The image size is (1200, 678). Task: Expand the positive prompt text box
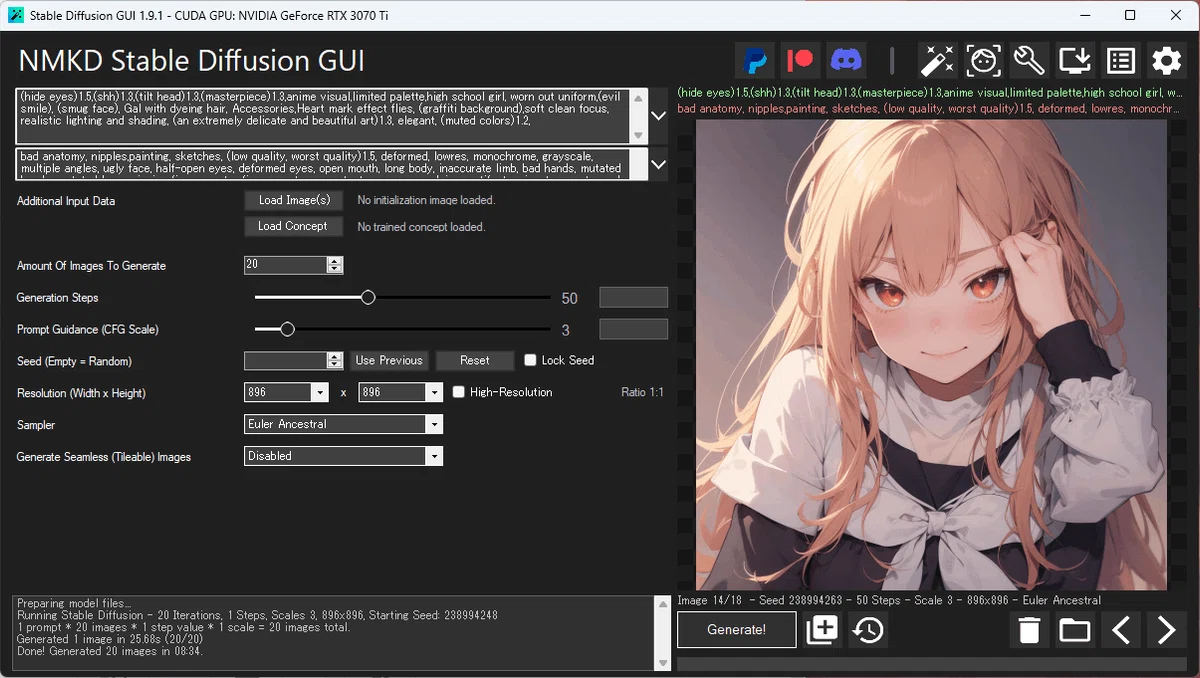(658, 116)
